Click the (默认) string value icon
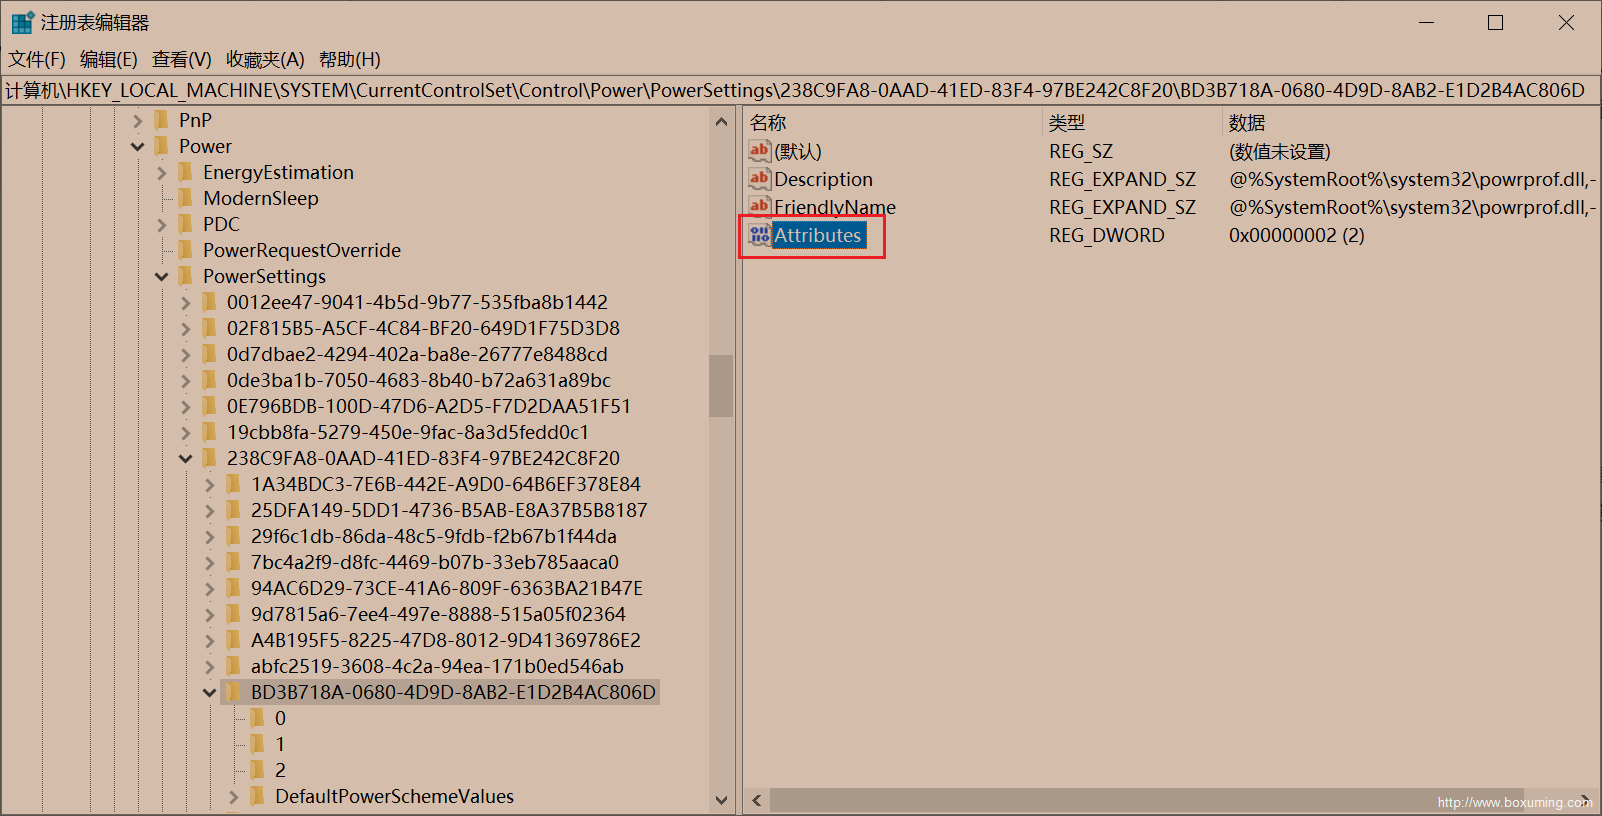 760,151
